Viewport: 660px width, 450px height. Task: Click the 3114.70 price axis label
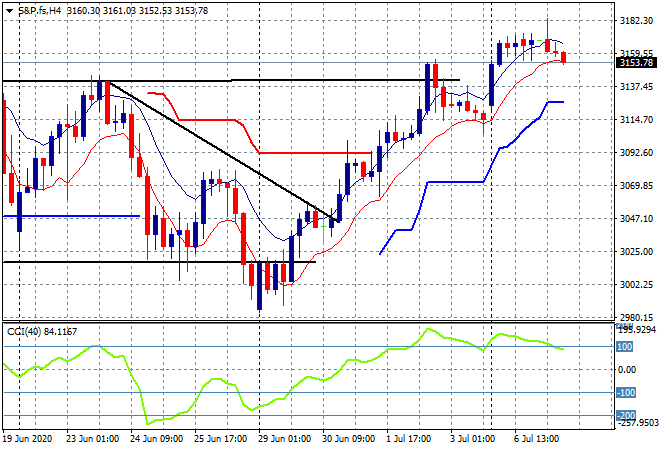click(x=636, y=120)
